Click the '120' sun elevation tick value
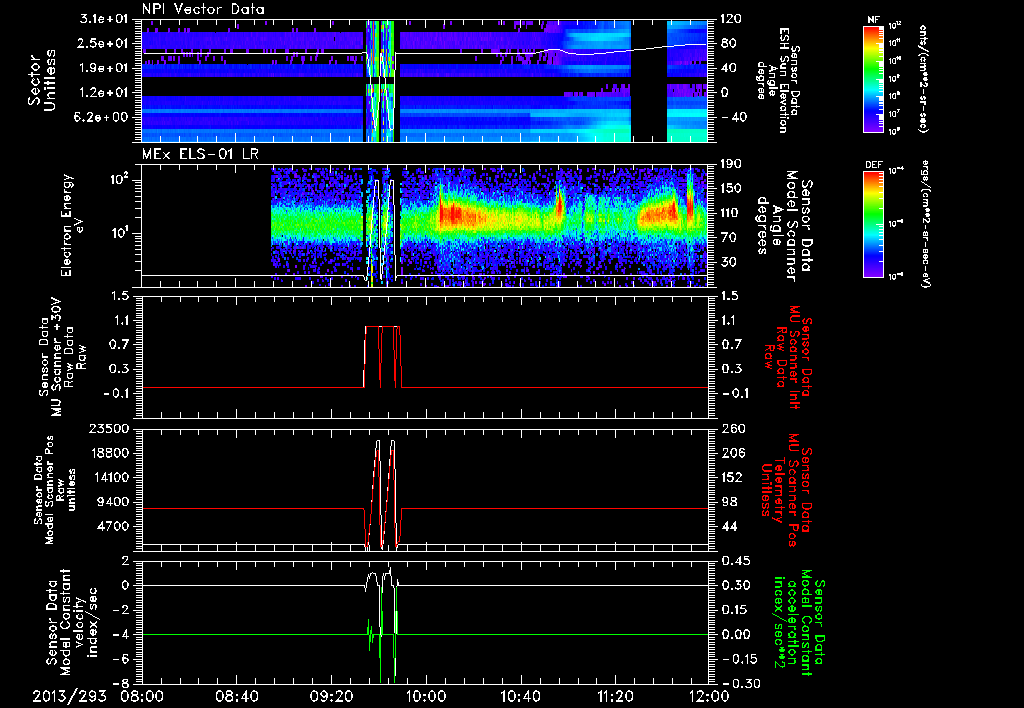The image size is (1024, 708). [x=731, y=19]
